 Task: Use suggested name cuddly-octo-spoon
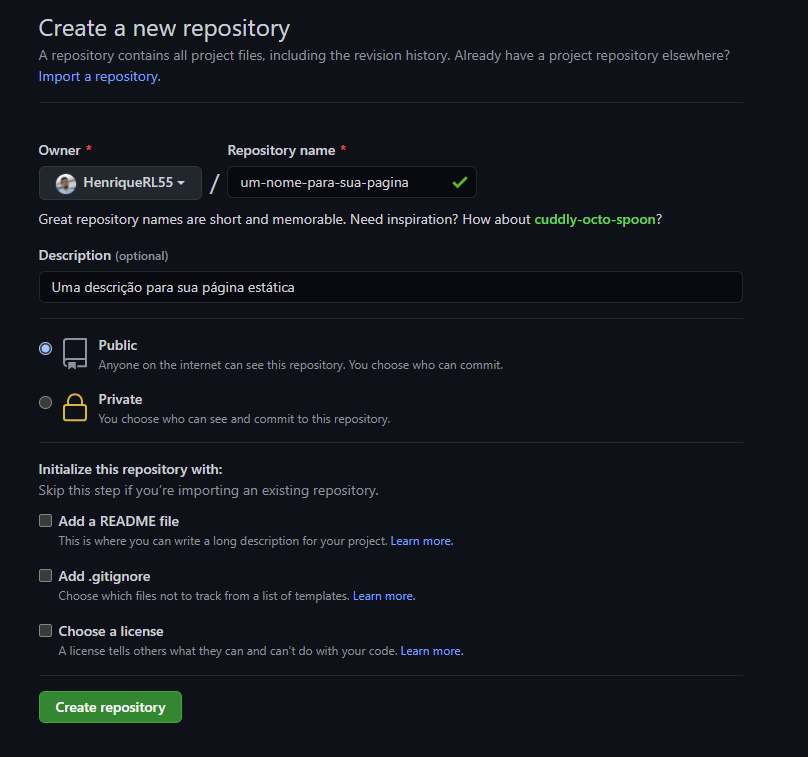click(594, 219)
